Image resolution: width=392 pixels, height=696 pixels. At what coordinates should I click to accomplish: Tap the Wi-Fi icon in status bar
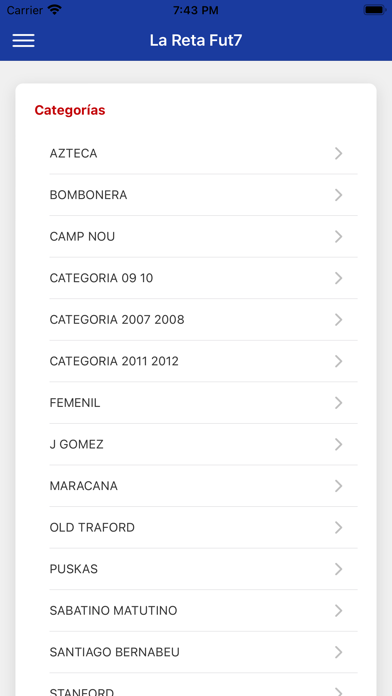click(55, 10)
